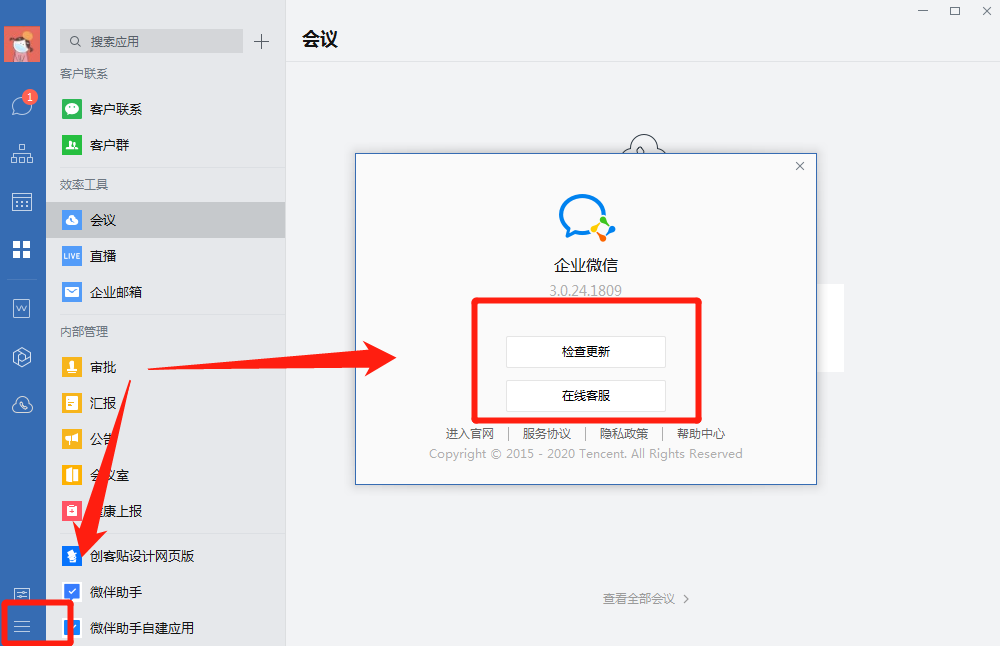The height and width of the screenshot is (646, 1000).
Task: Open 进入官网 link
Action: coord(469,434)
